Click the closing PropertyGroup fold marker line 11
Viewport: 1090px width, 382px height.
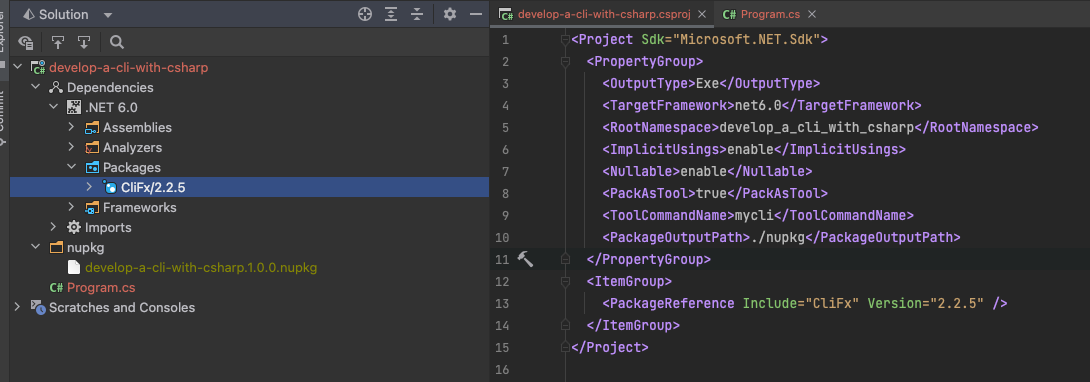coord(565,259)
